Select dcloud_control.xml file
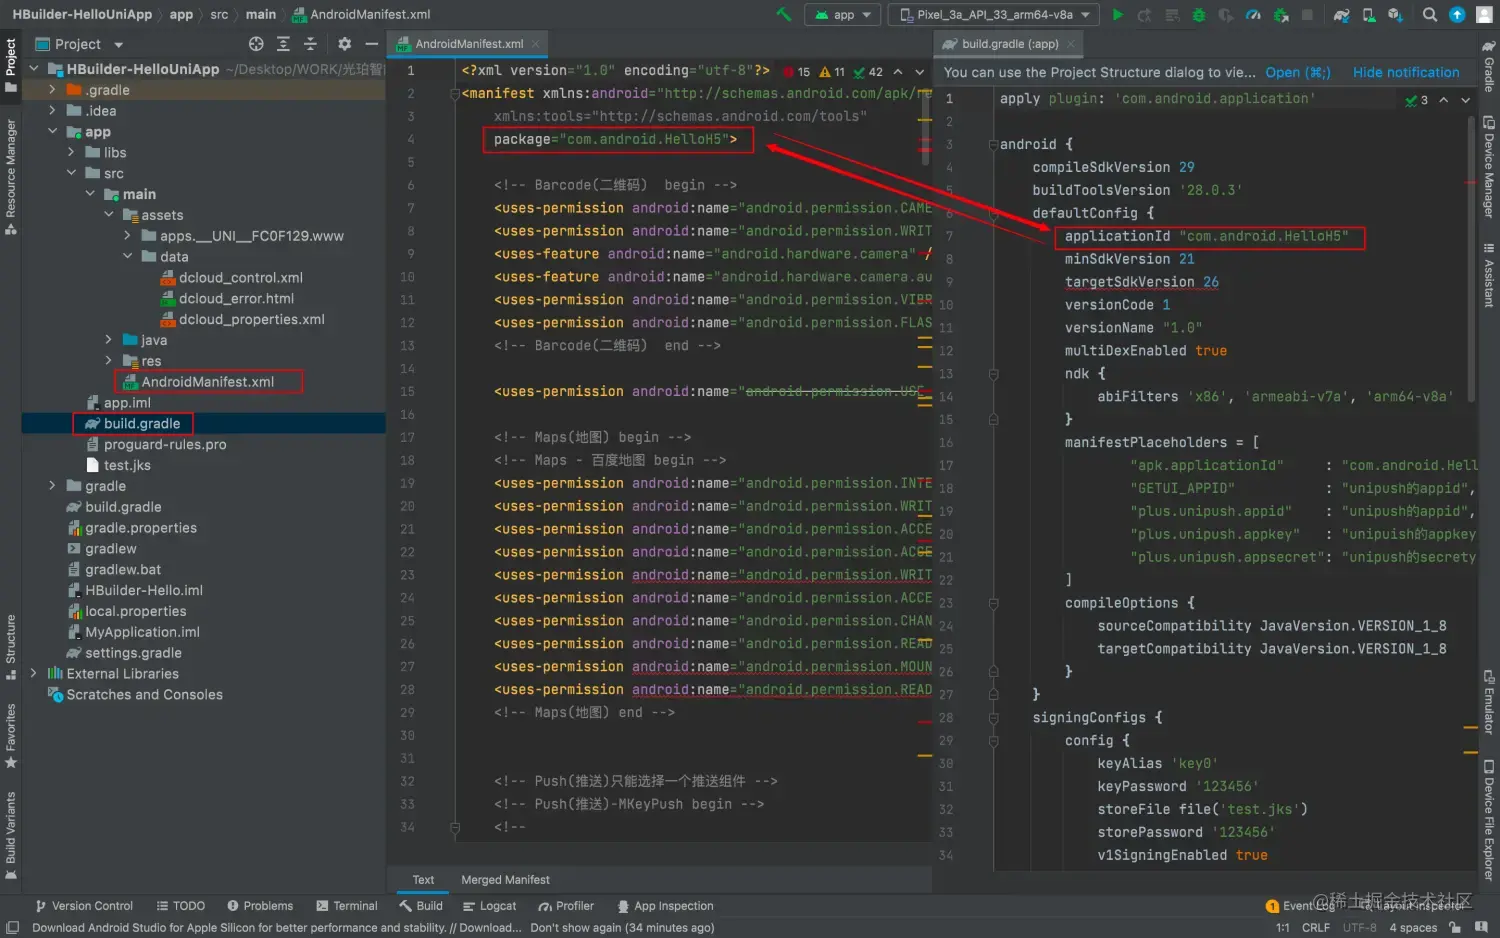The image size is (1500, 938). pyautogui.click(x=240, y=278)
